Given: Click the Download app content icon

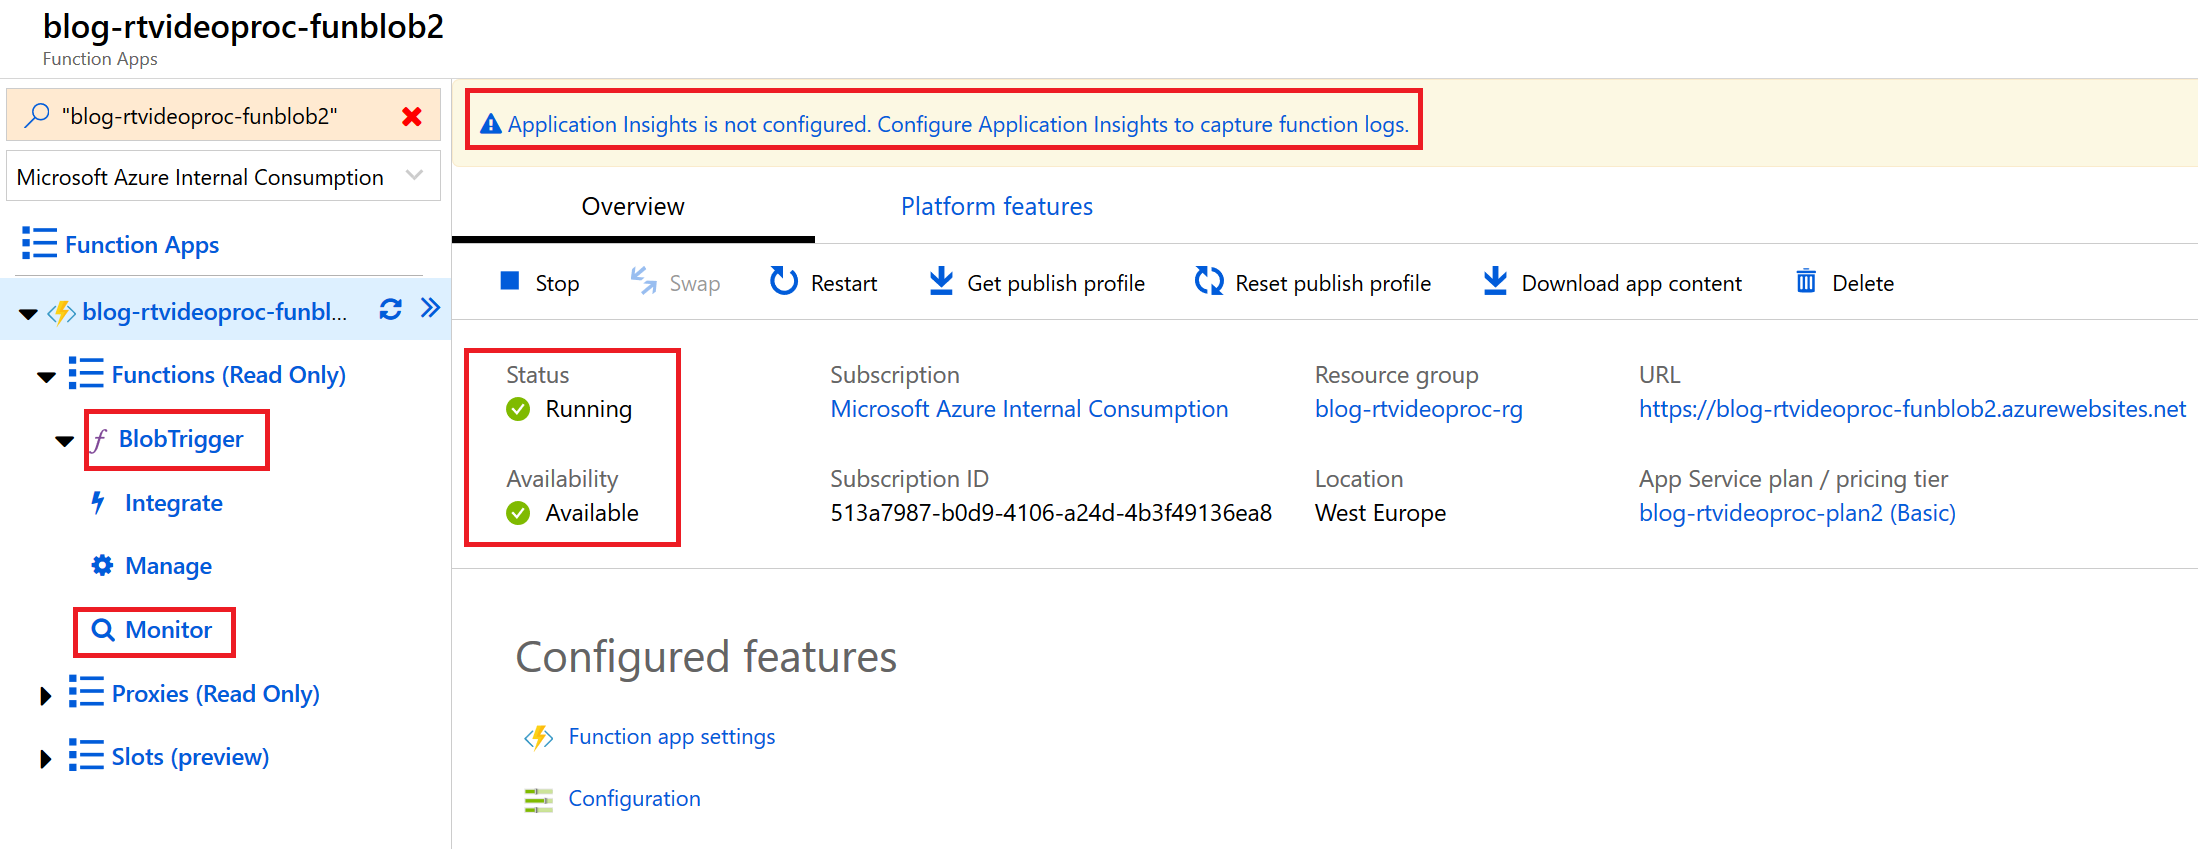Looking at the screenshot, I should click(x=1494, y=282).
